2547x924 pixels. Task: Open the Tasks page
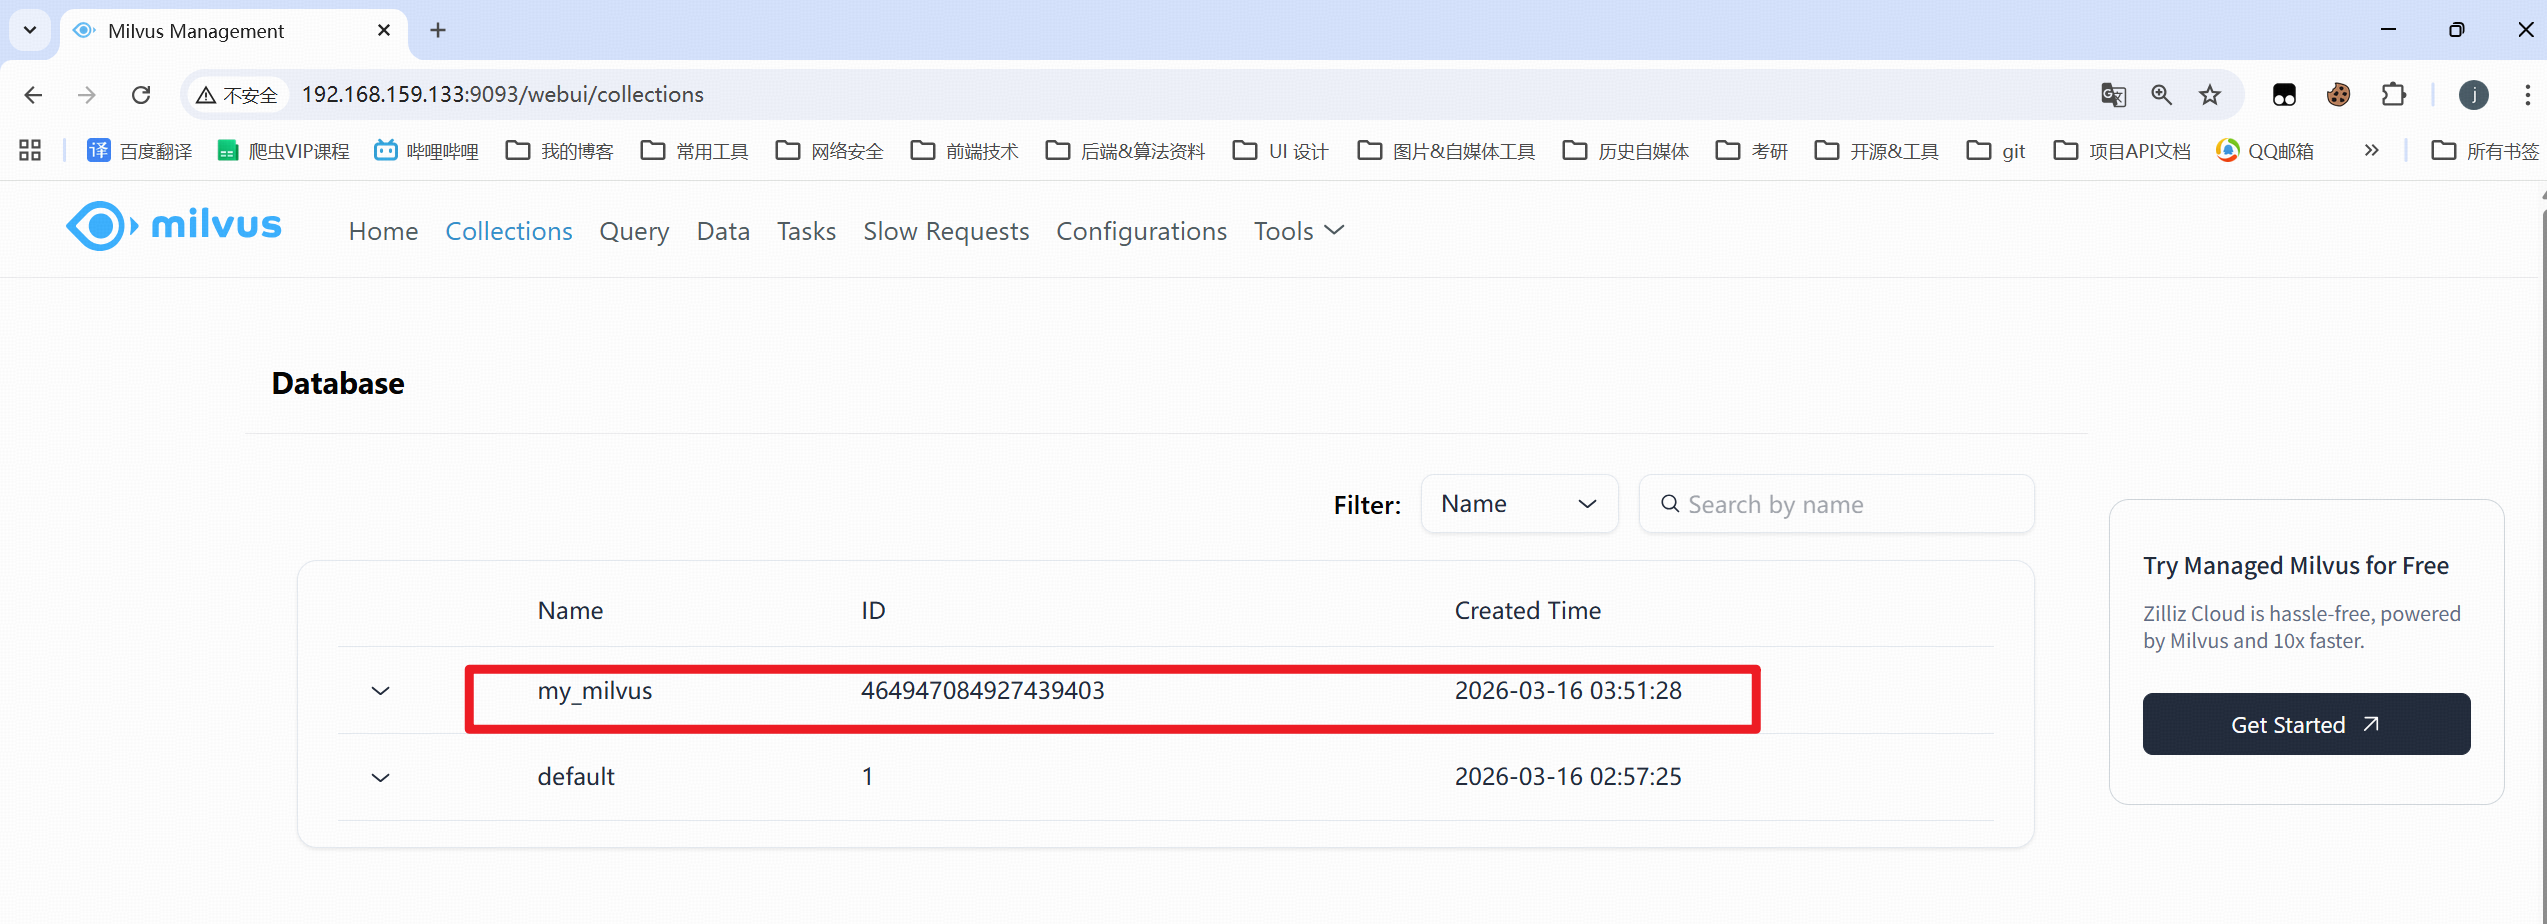tap(806, 231)
